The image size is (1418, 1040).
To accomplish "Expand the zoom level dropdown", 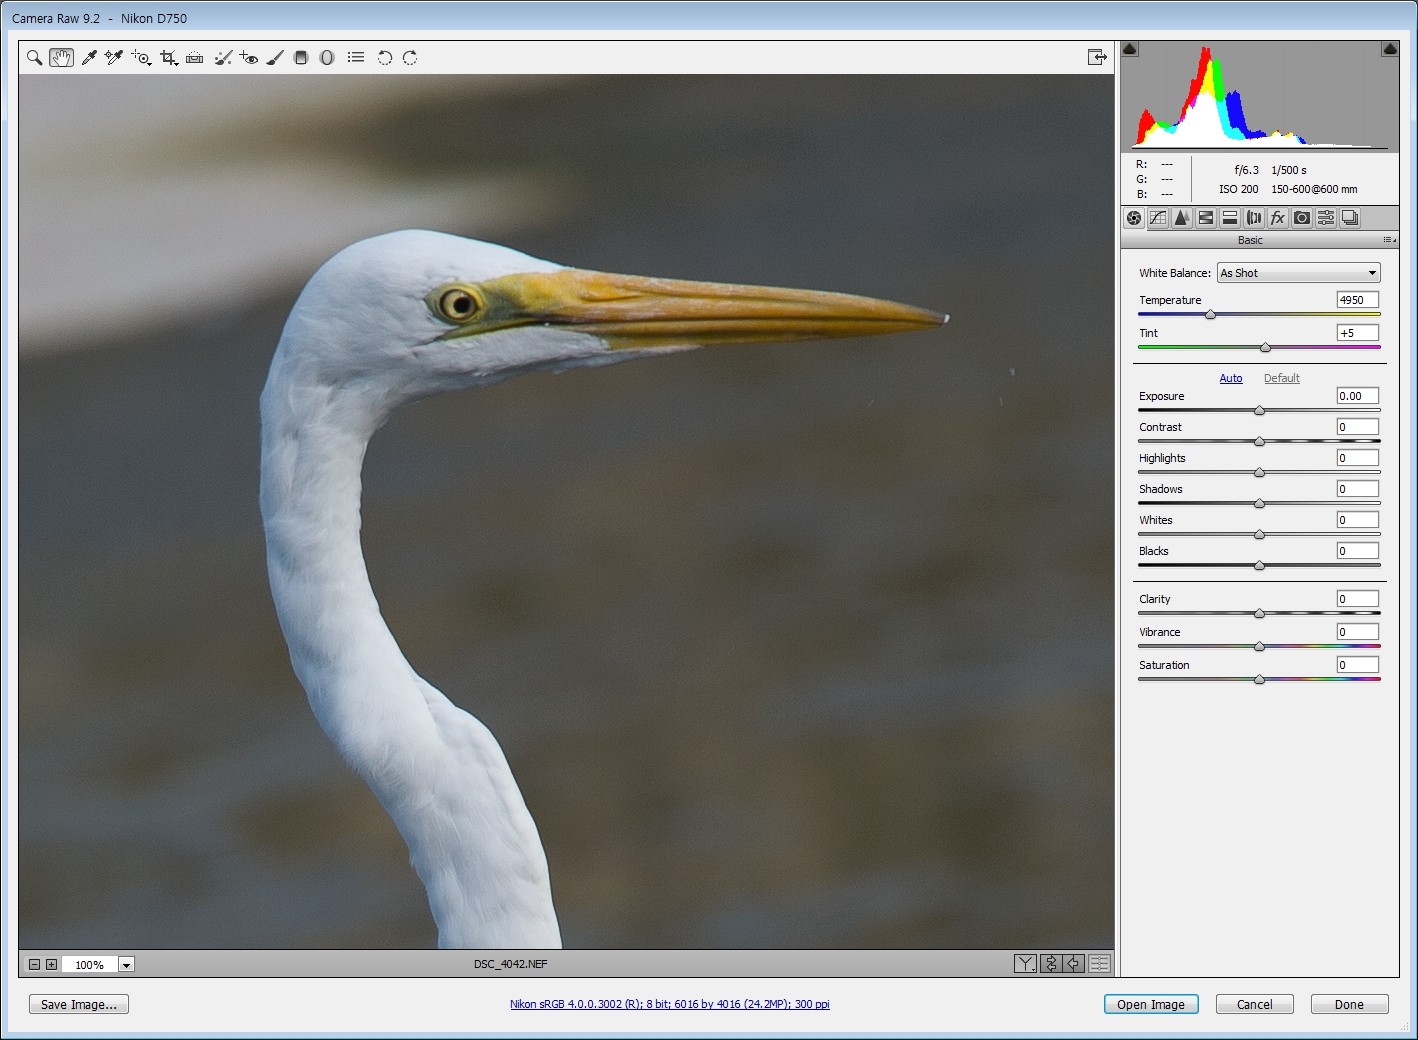I will [126, 965].
